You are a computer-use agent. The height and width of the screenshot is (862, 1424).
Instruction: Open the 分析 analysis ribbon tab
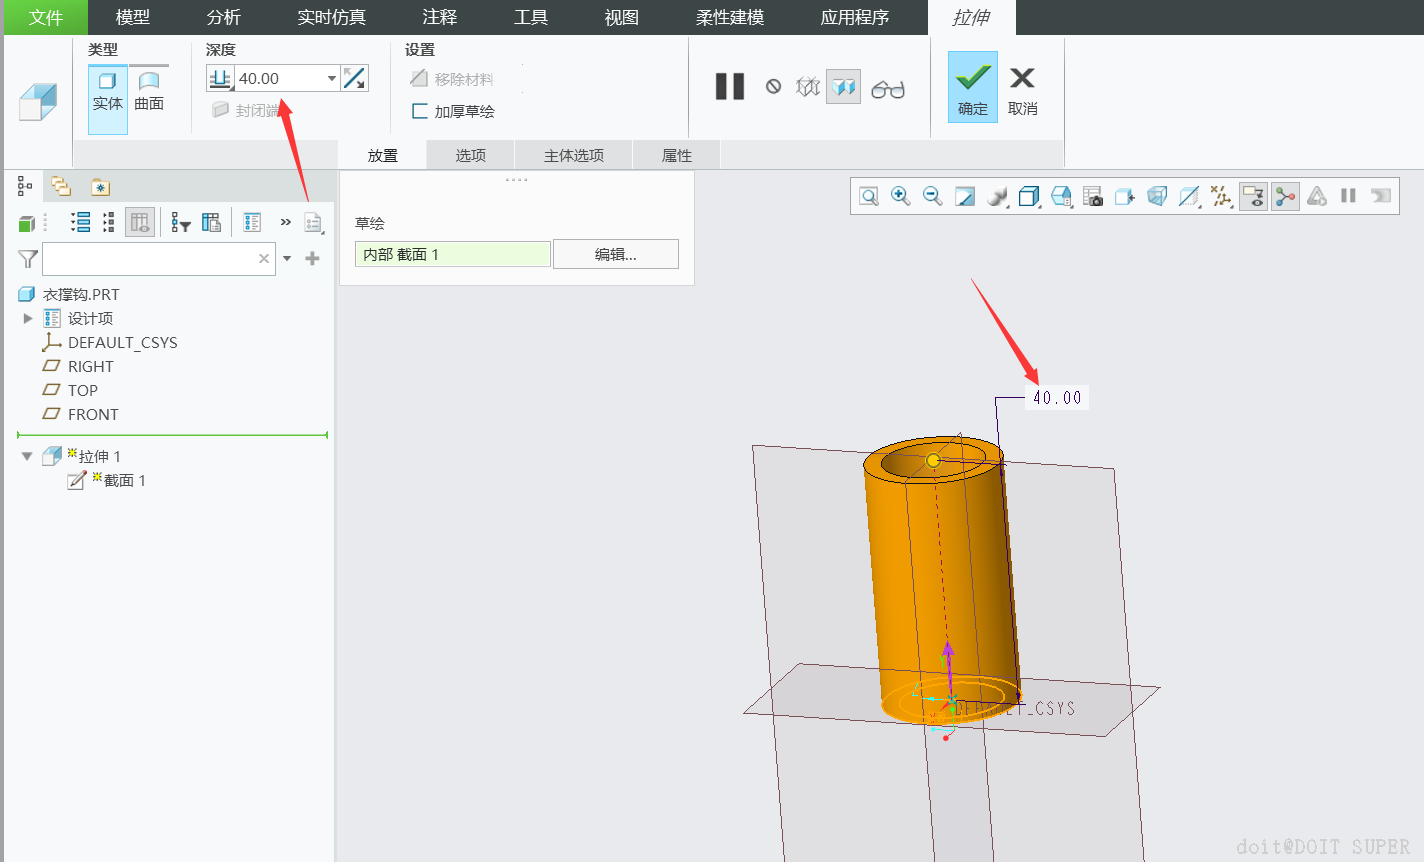coord(223,17)
